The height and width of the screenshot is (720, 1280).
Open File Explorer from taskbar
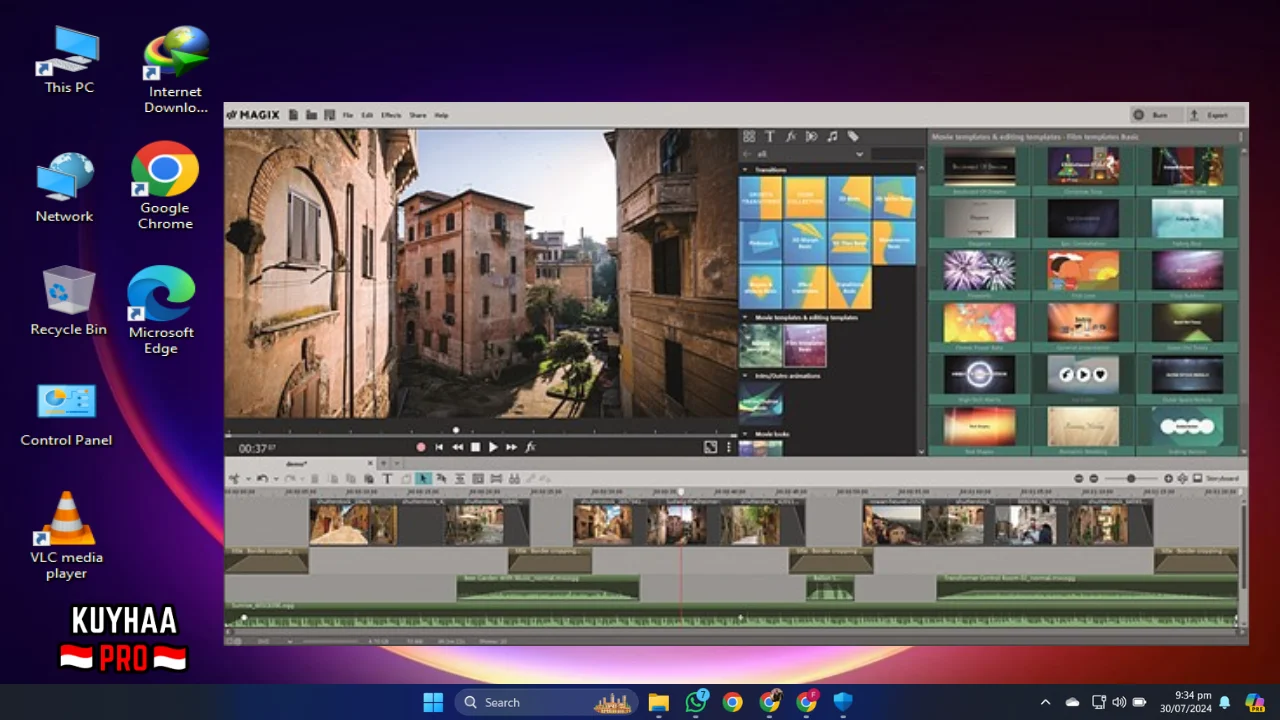(658, 702)
